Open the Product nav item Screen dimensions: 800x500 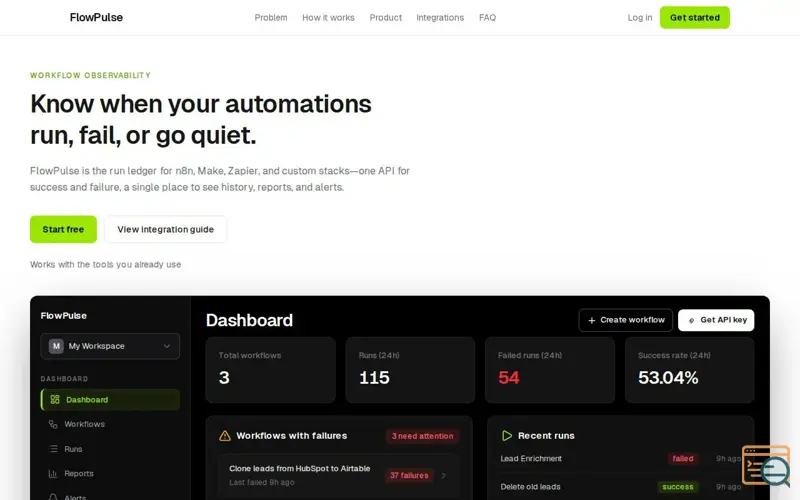point(386,17)
